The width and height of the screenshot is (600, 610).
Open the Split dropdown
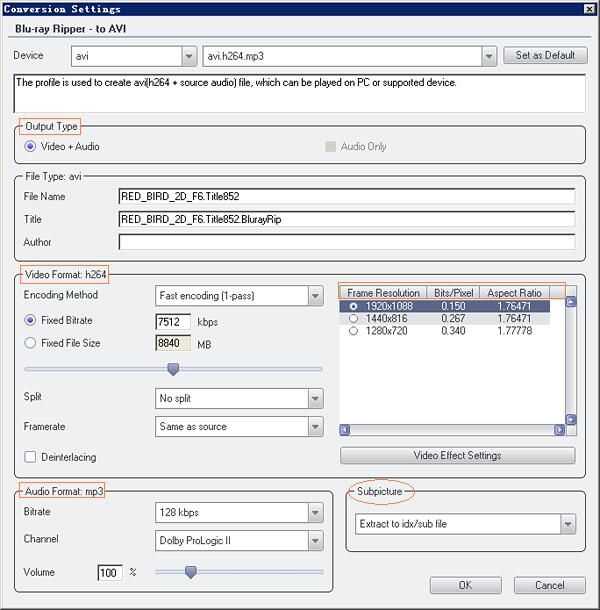(239, 398)
